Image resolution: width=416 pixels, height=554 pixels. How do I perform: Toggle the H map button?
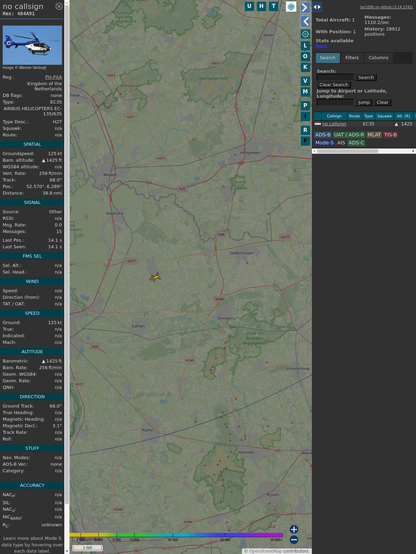click(261, 6)
